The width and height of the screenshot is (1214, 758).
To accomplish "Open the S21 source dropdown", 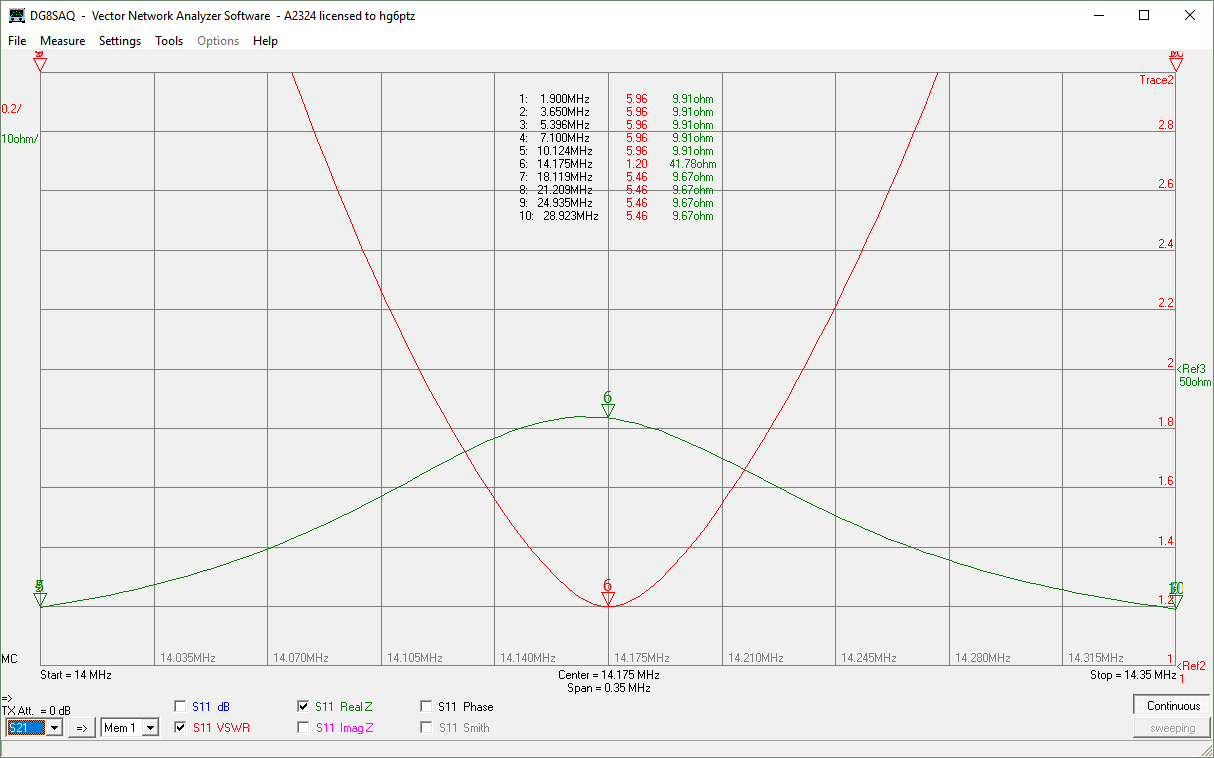I will point(54,728).
